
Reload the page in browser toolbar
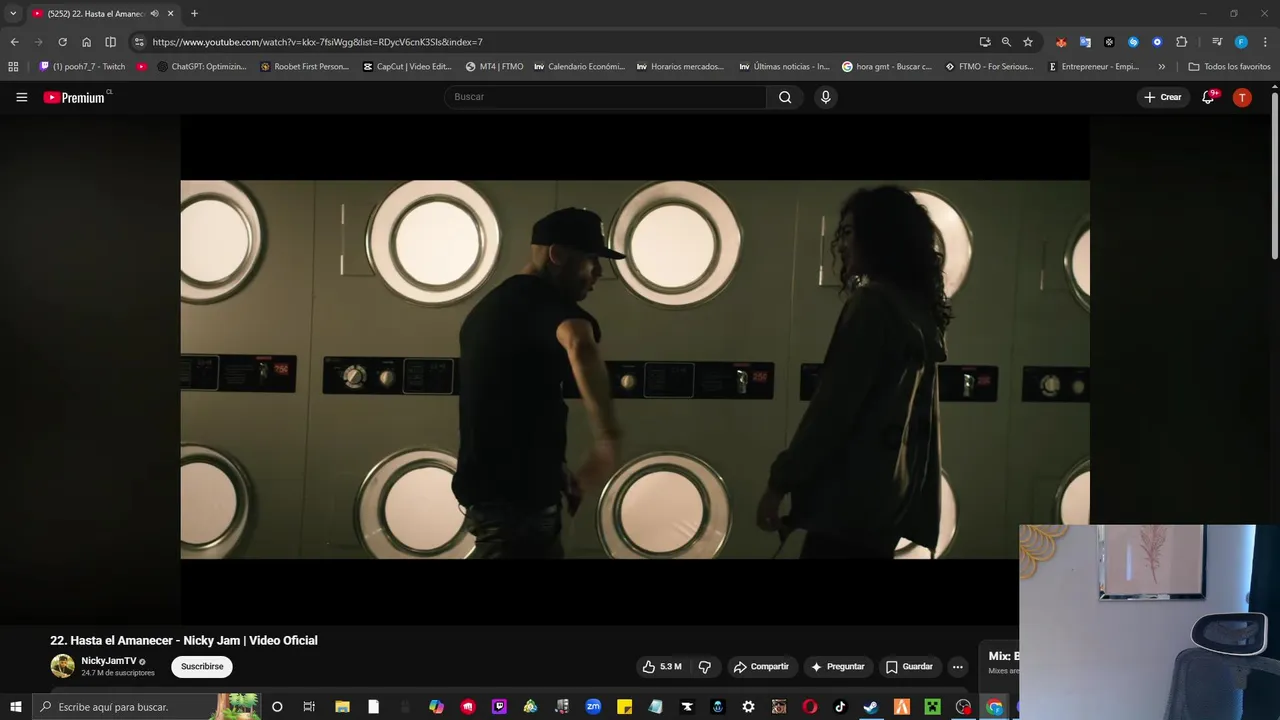(x=62, y=42)
